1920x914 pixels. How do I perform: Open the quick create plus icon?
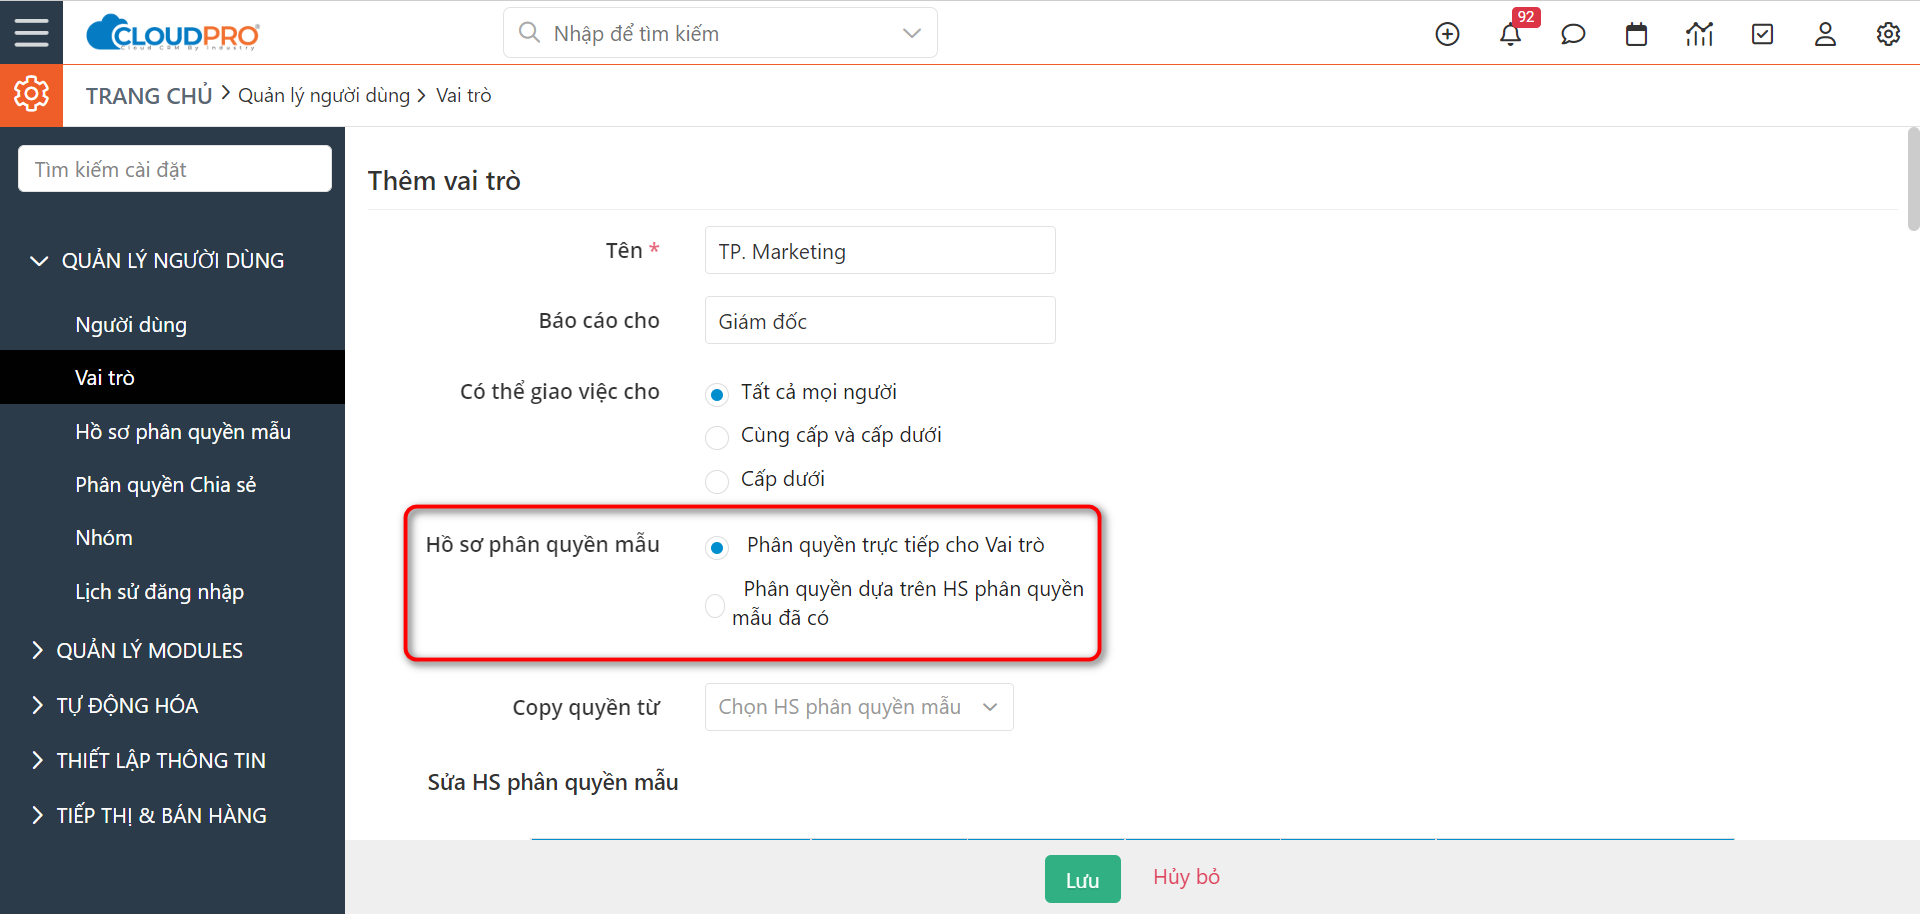1447,34
